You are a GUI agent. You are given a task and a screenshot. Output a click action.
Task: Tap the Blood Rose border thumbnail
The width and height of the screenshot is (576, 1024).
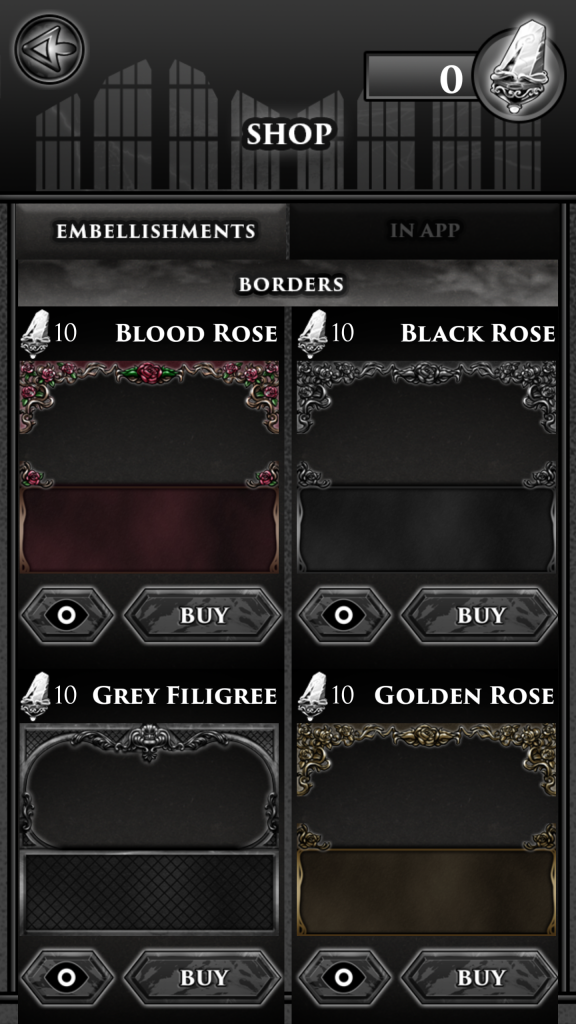click(150, 467)
